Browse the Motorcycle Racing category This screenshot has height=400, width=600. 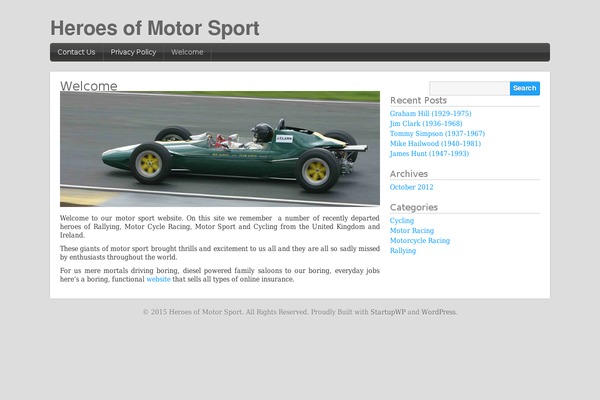point(420,240)
